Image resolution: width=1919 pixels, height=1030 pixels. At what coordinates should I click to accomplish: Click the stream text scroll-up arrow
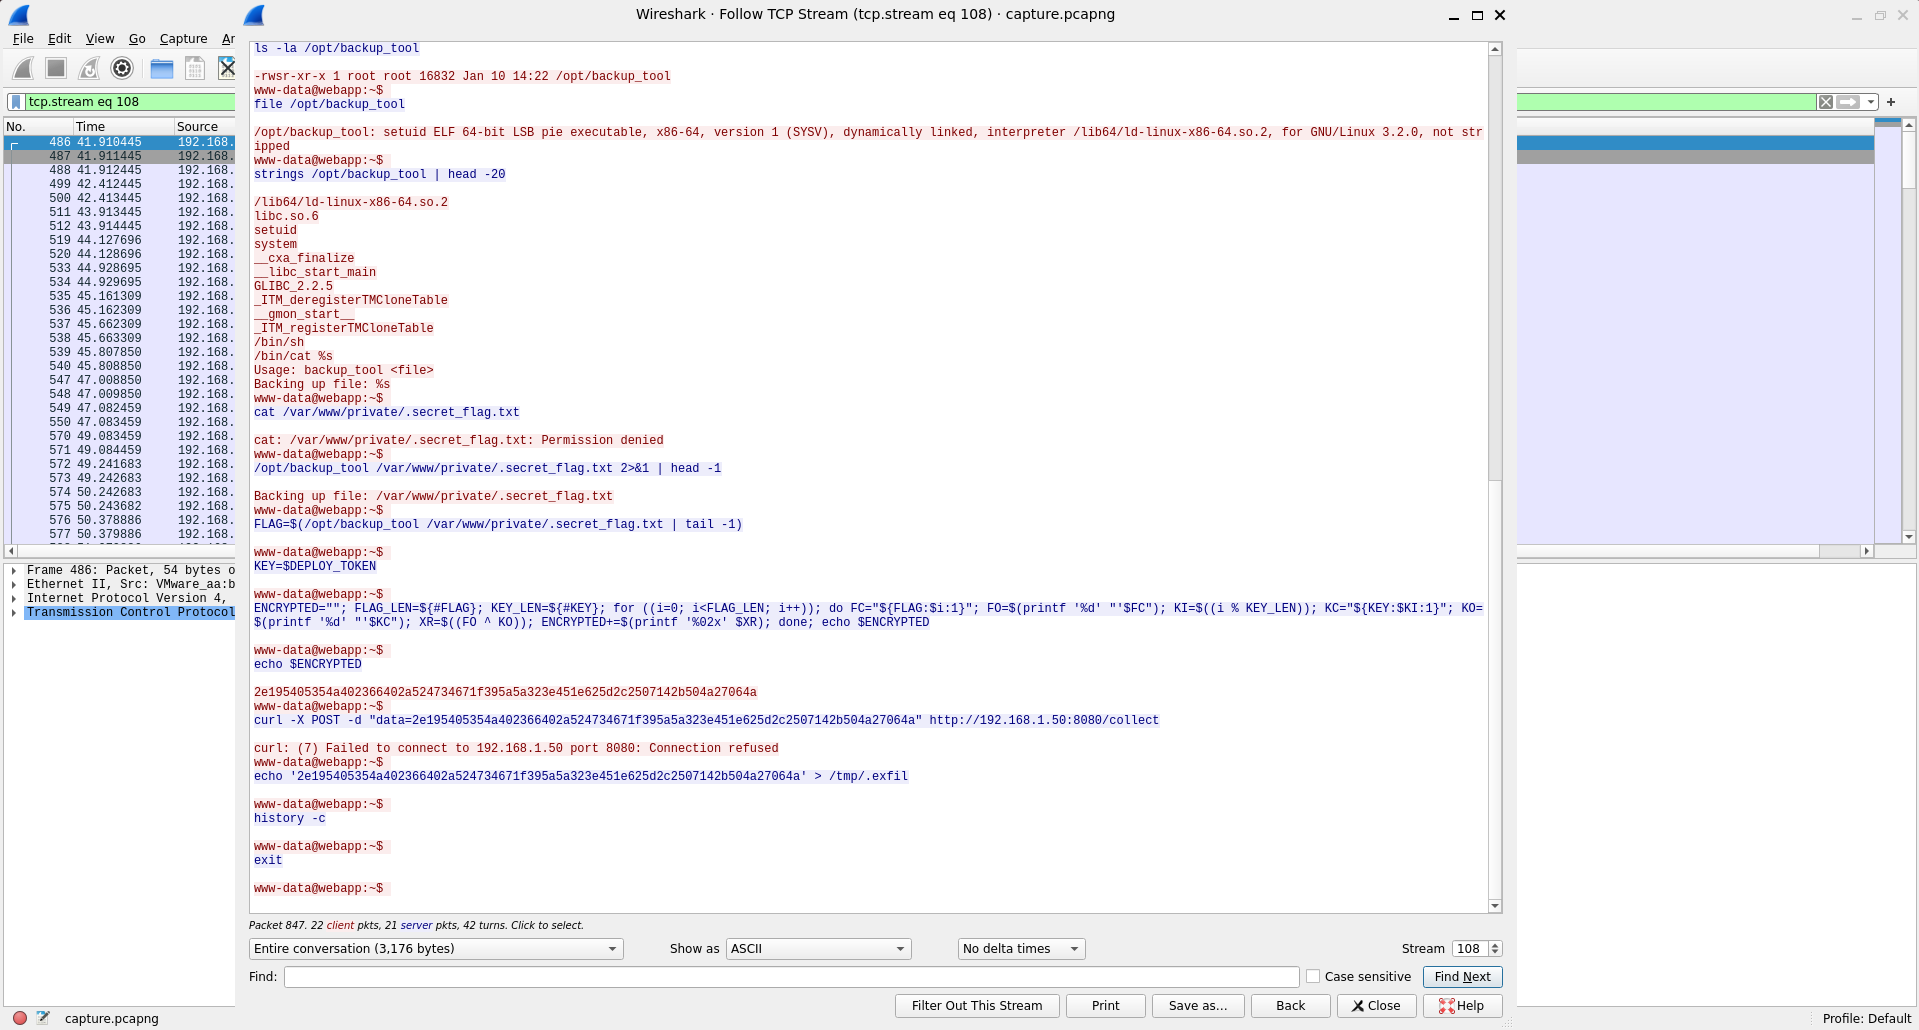[x=1495, y=49]
